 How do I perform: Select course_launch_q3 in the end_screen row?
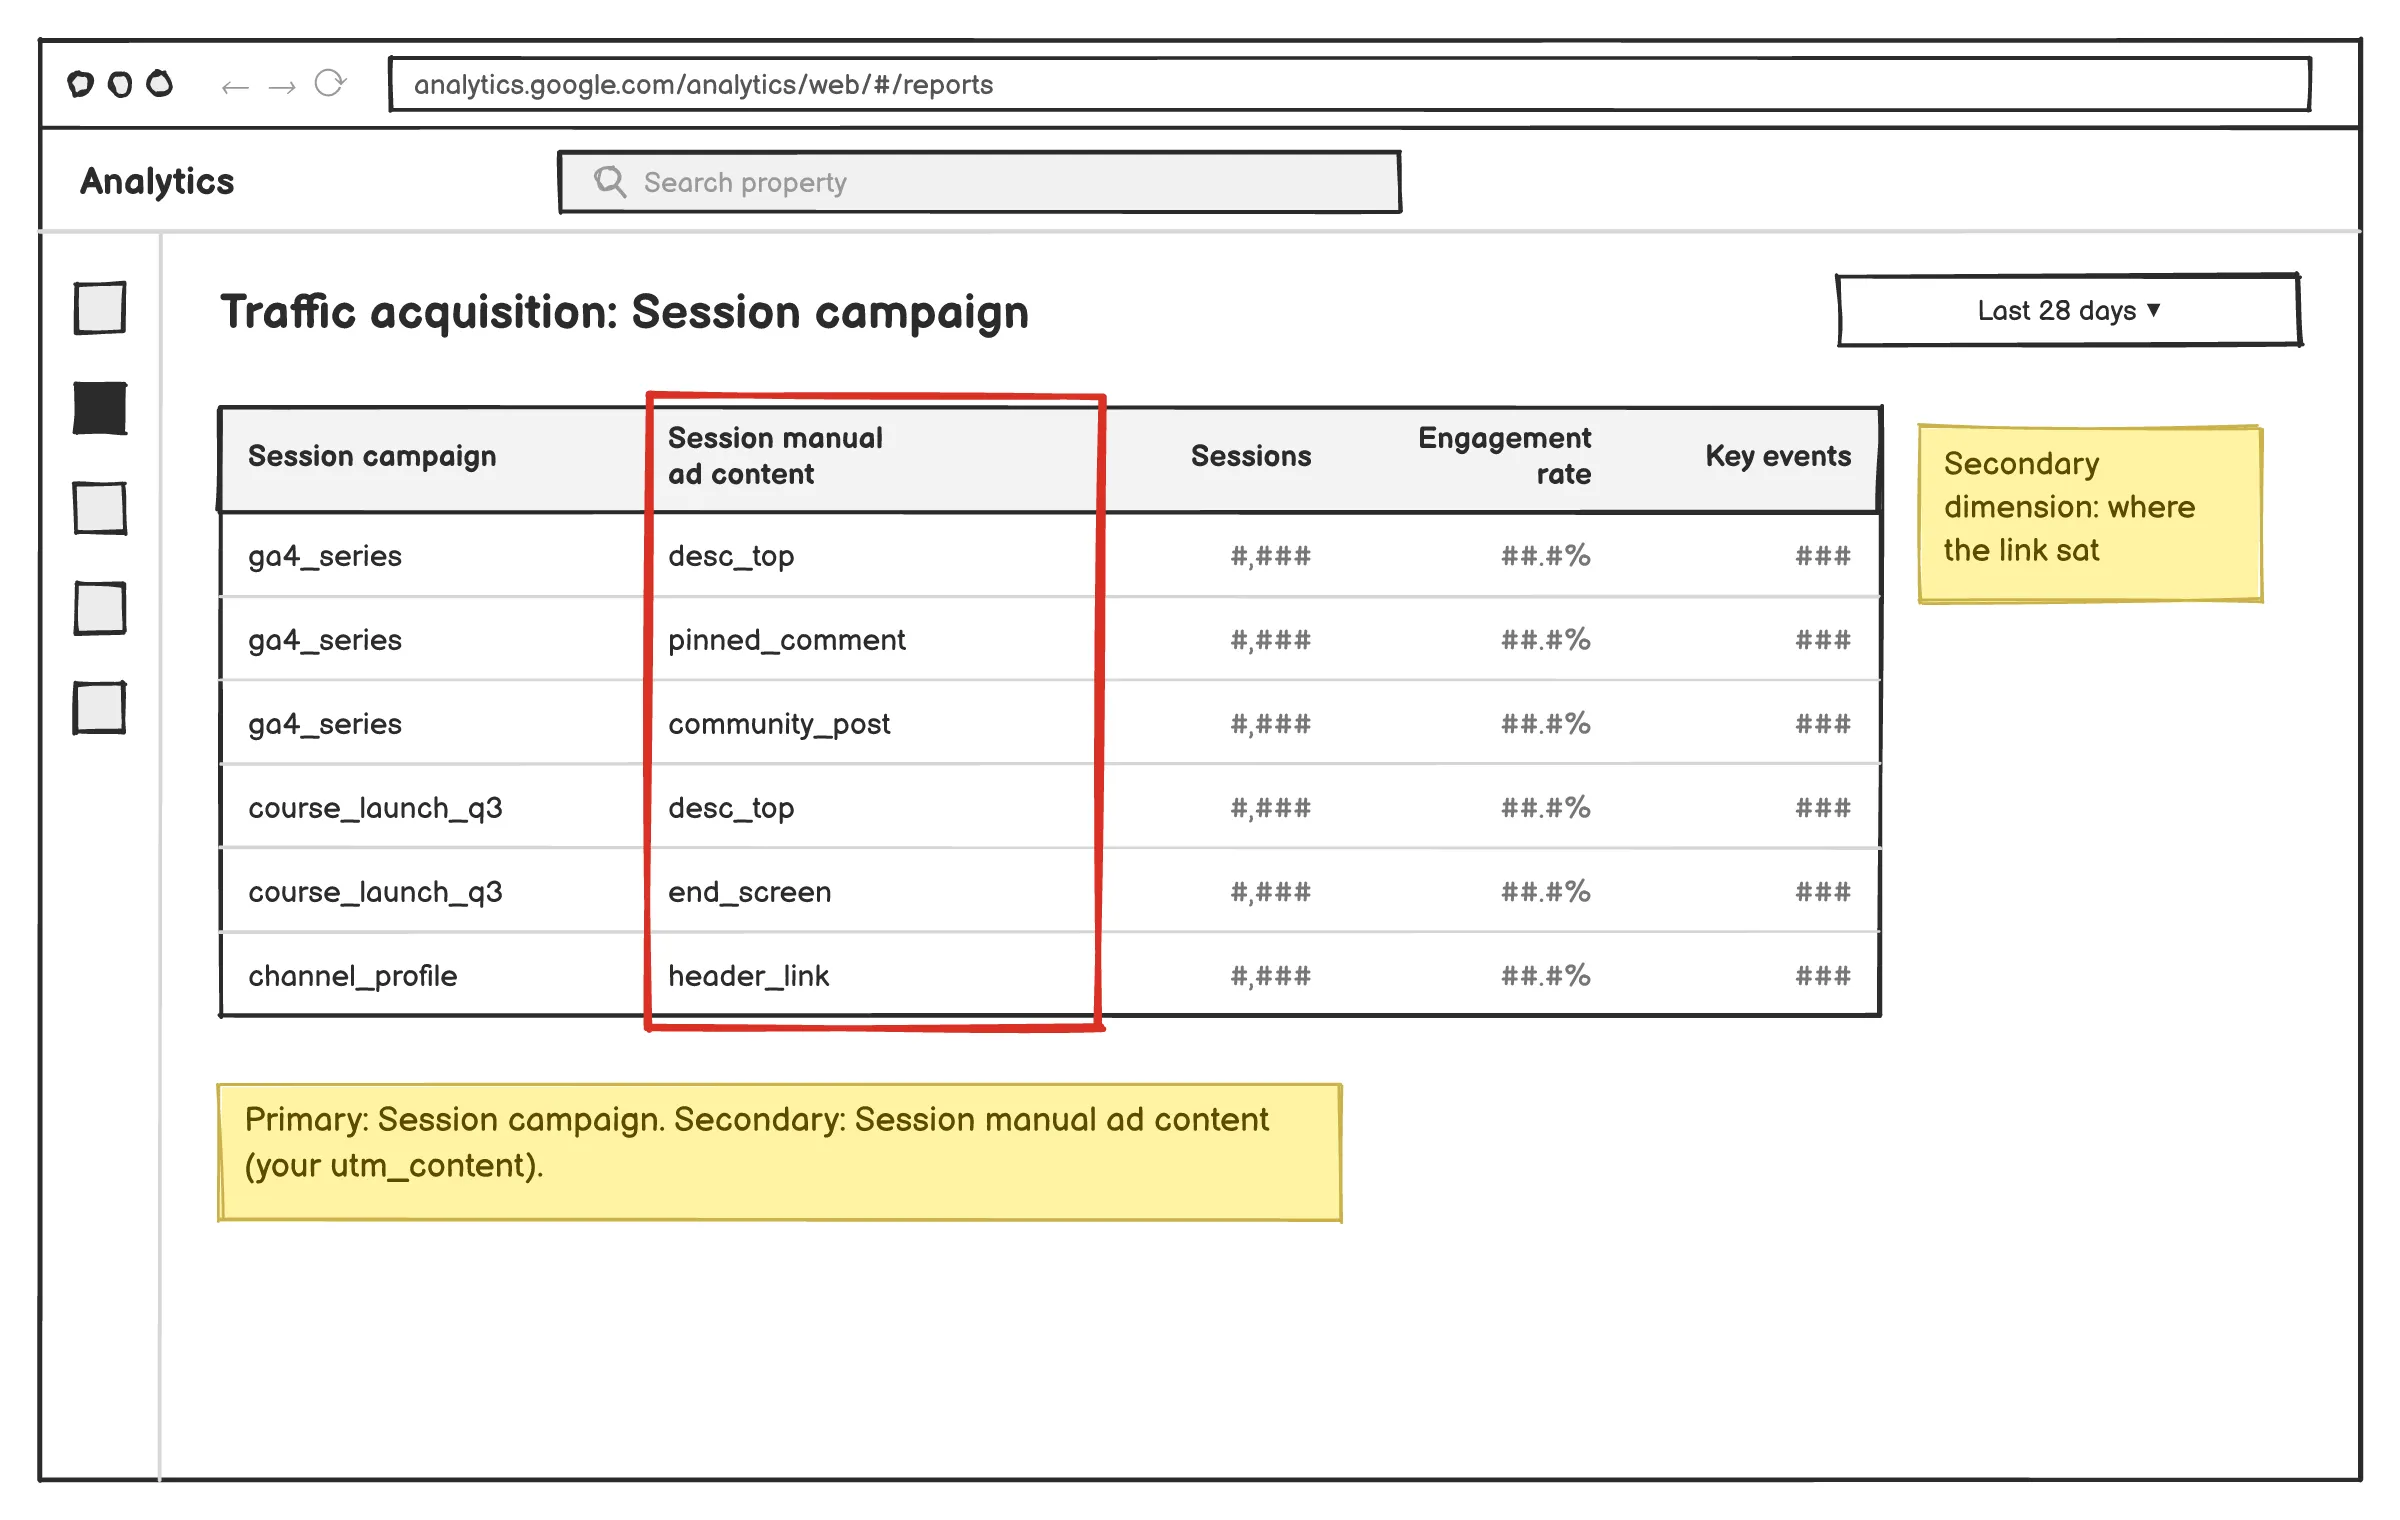coord(375,892)
